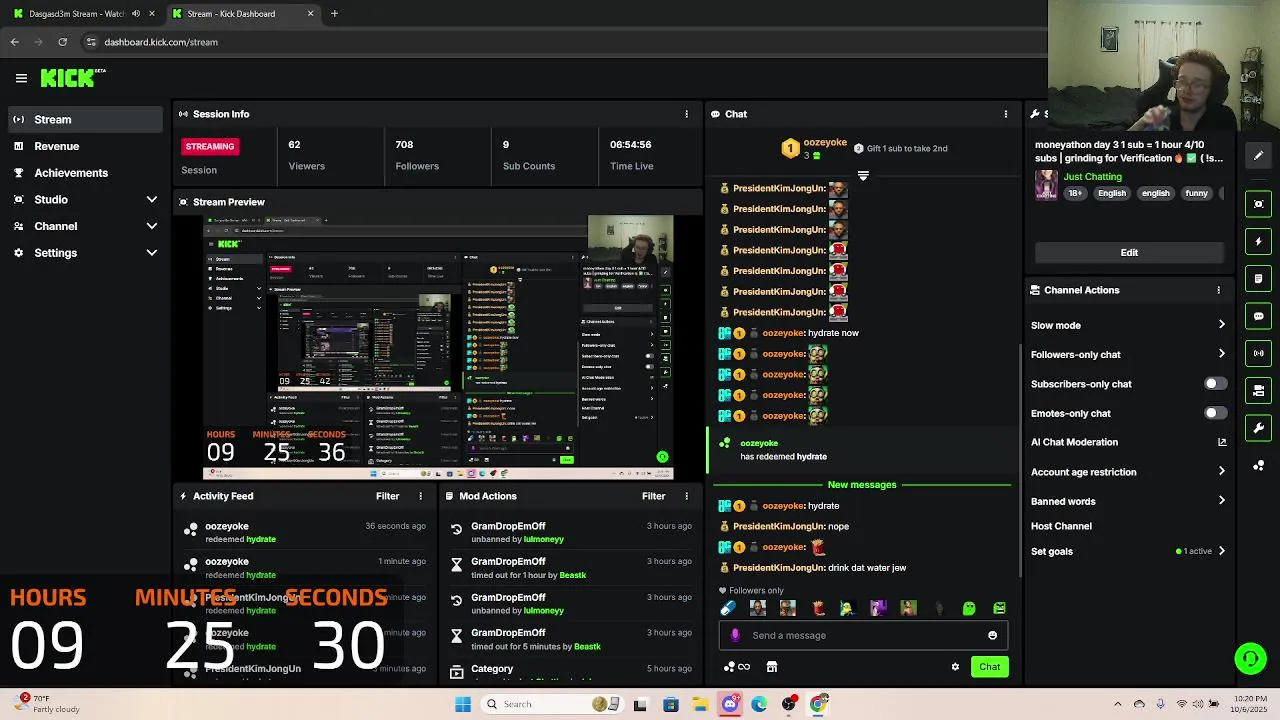Image resolution: width=1280 pixels, height=720 pixels.
Task: Open the shop icon below chat input
Action: coord(772,667)
